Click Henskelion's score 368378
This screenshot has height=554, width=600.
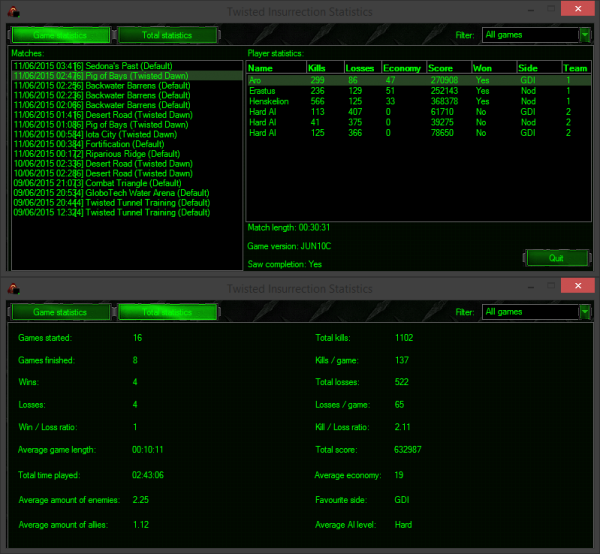click(x=444, y=101)
